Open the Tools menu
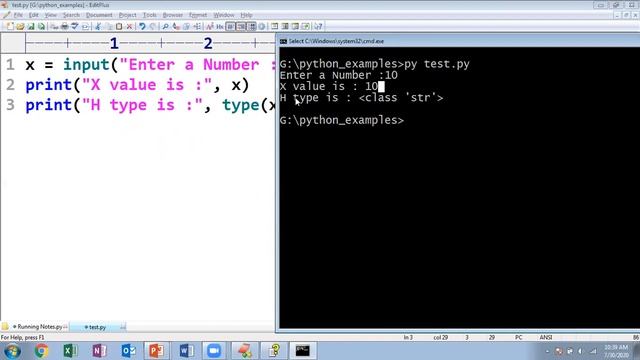 (x=149, y=15)
